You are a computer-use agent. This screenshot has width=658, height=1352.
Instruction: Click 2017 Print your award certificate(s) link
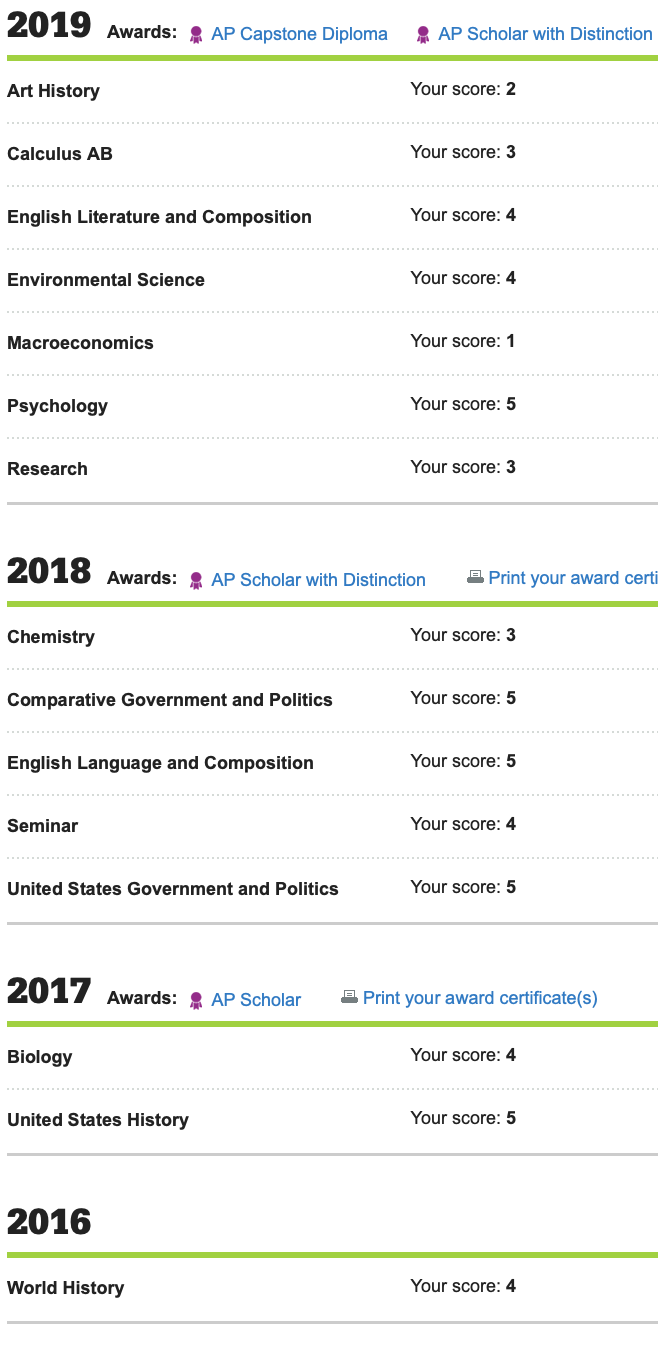[x=480, y=998]
